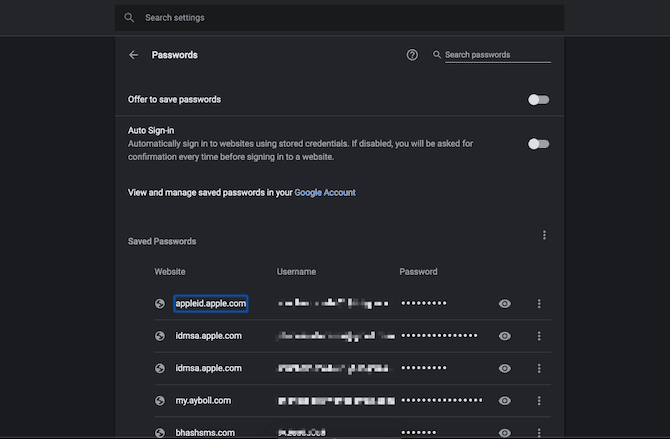
Task: Open the Google Account link
Action: pyautogui.click(x=325, y=192)
